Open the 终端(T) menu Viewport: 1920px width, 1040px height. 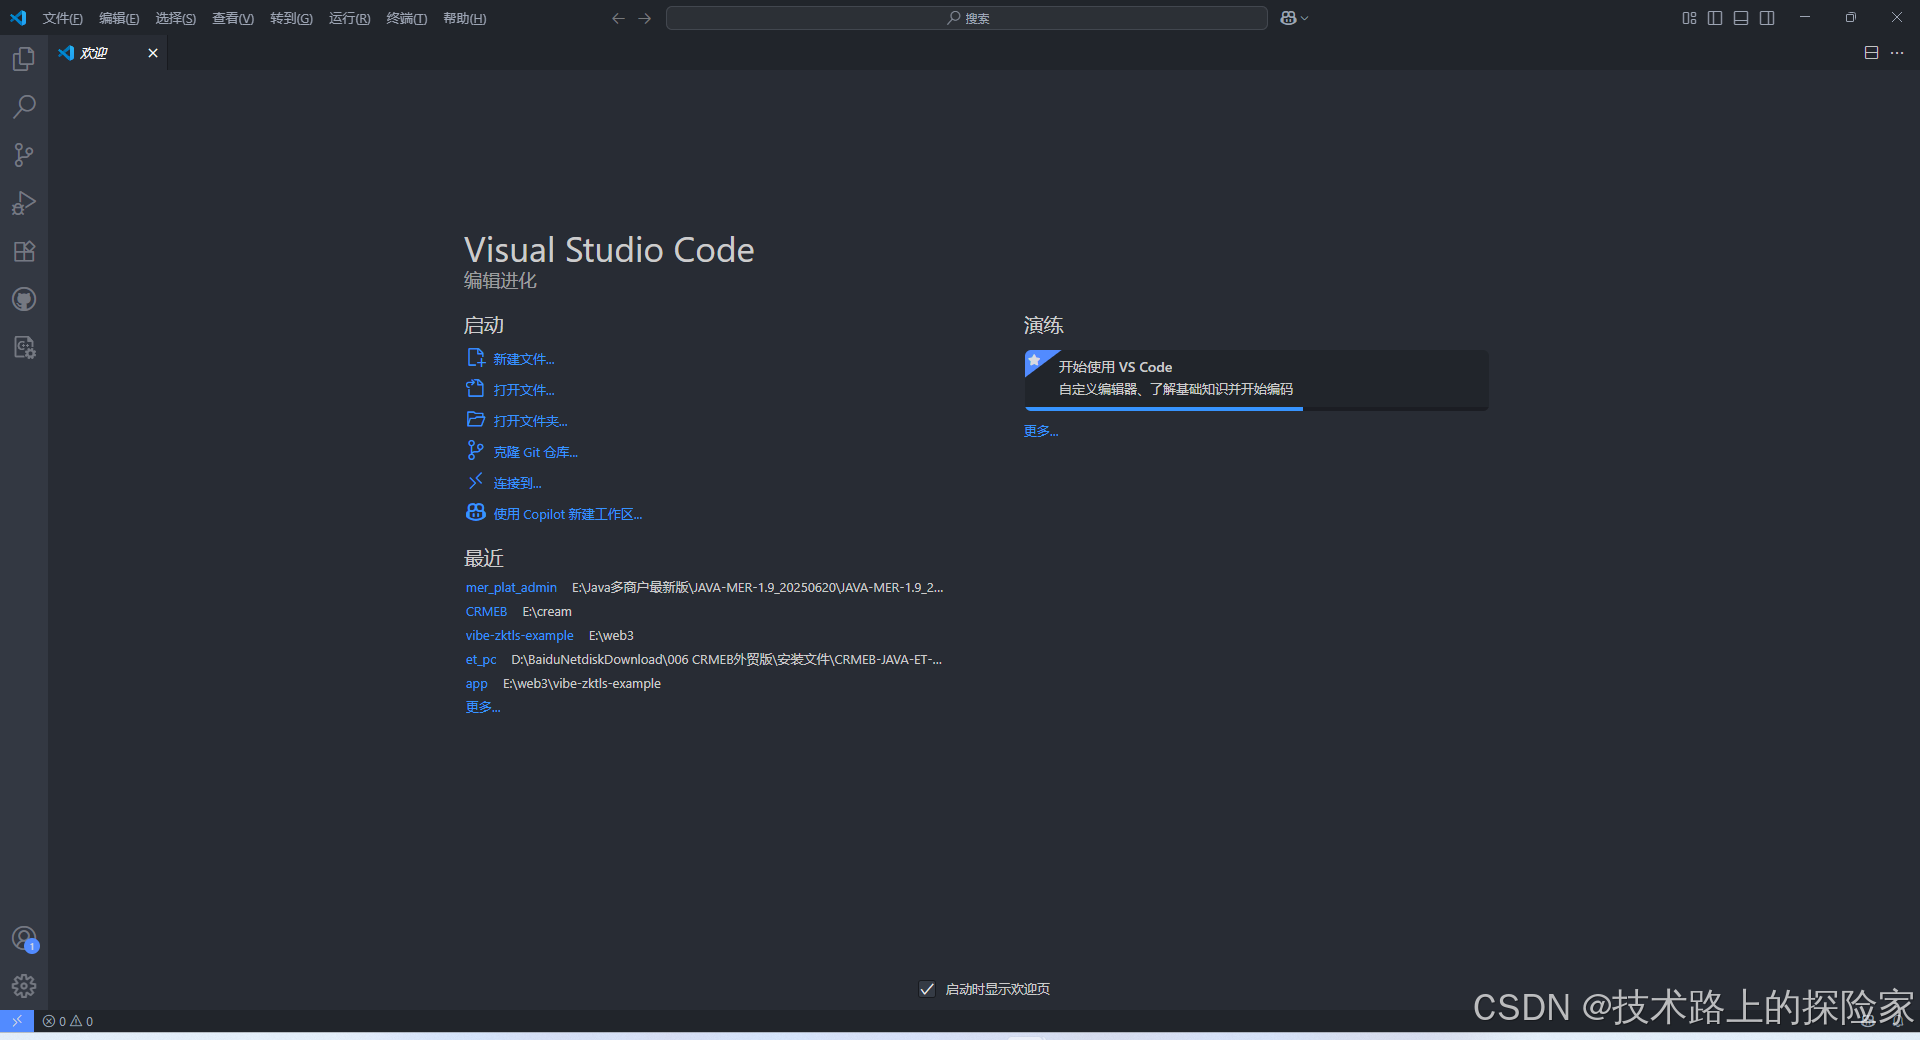click(406, 18)
